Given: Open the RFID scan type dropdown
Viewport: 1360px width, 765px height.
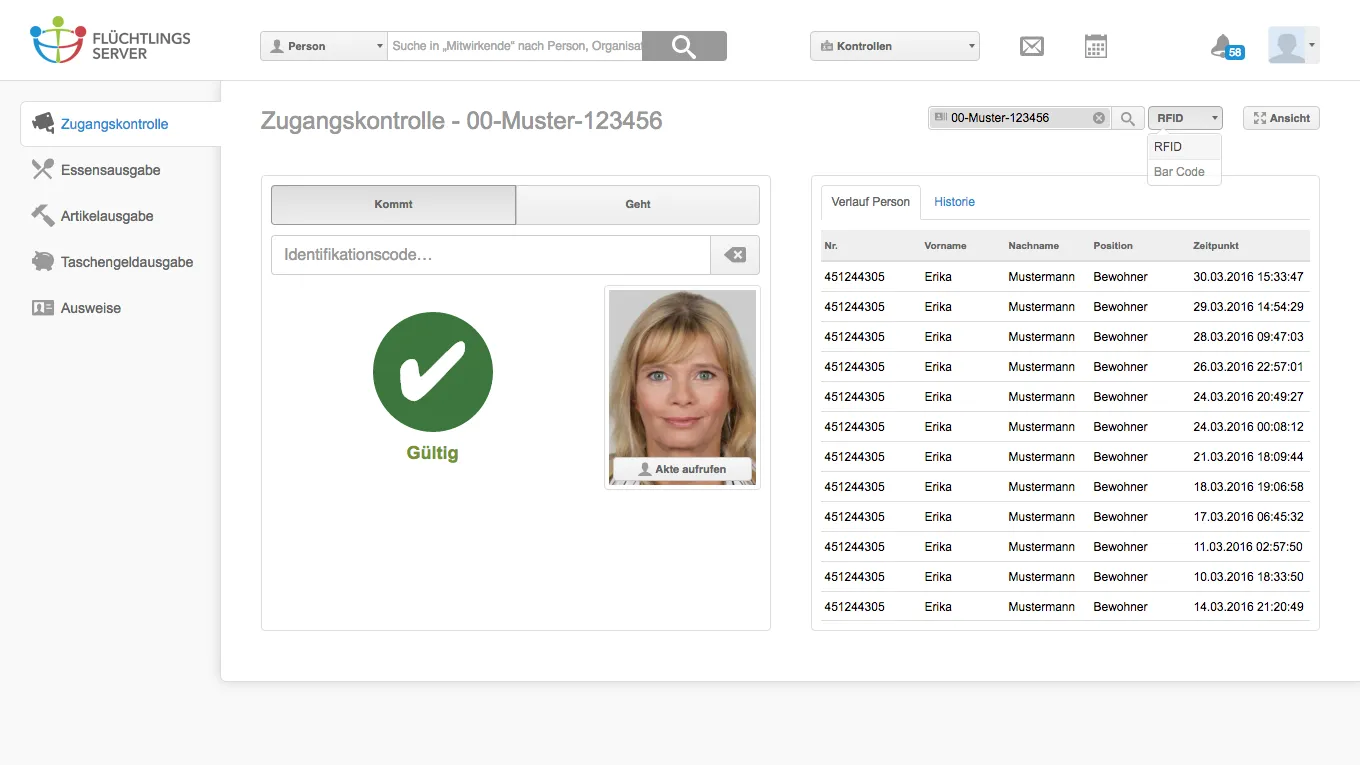Looking at the screenshot, I should click(x=1185, y=118).
